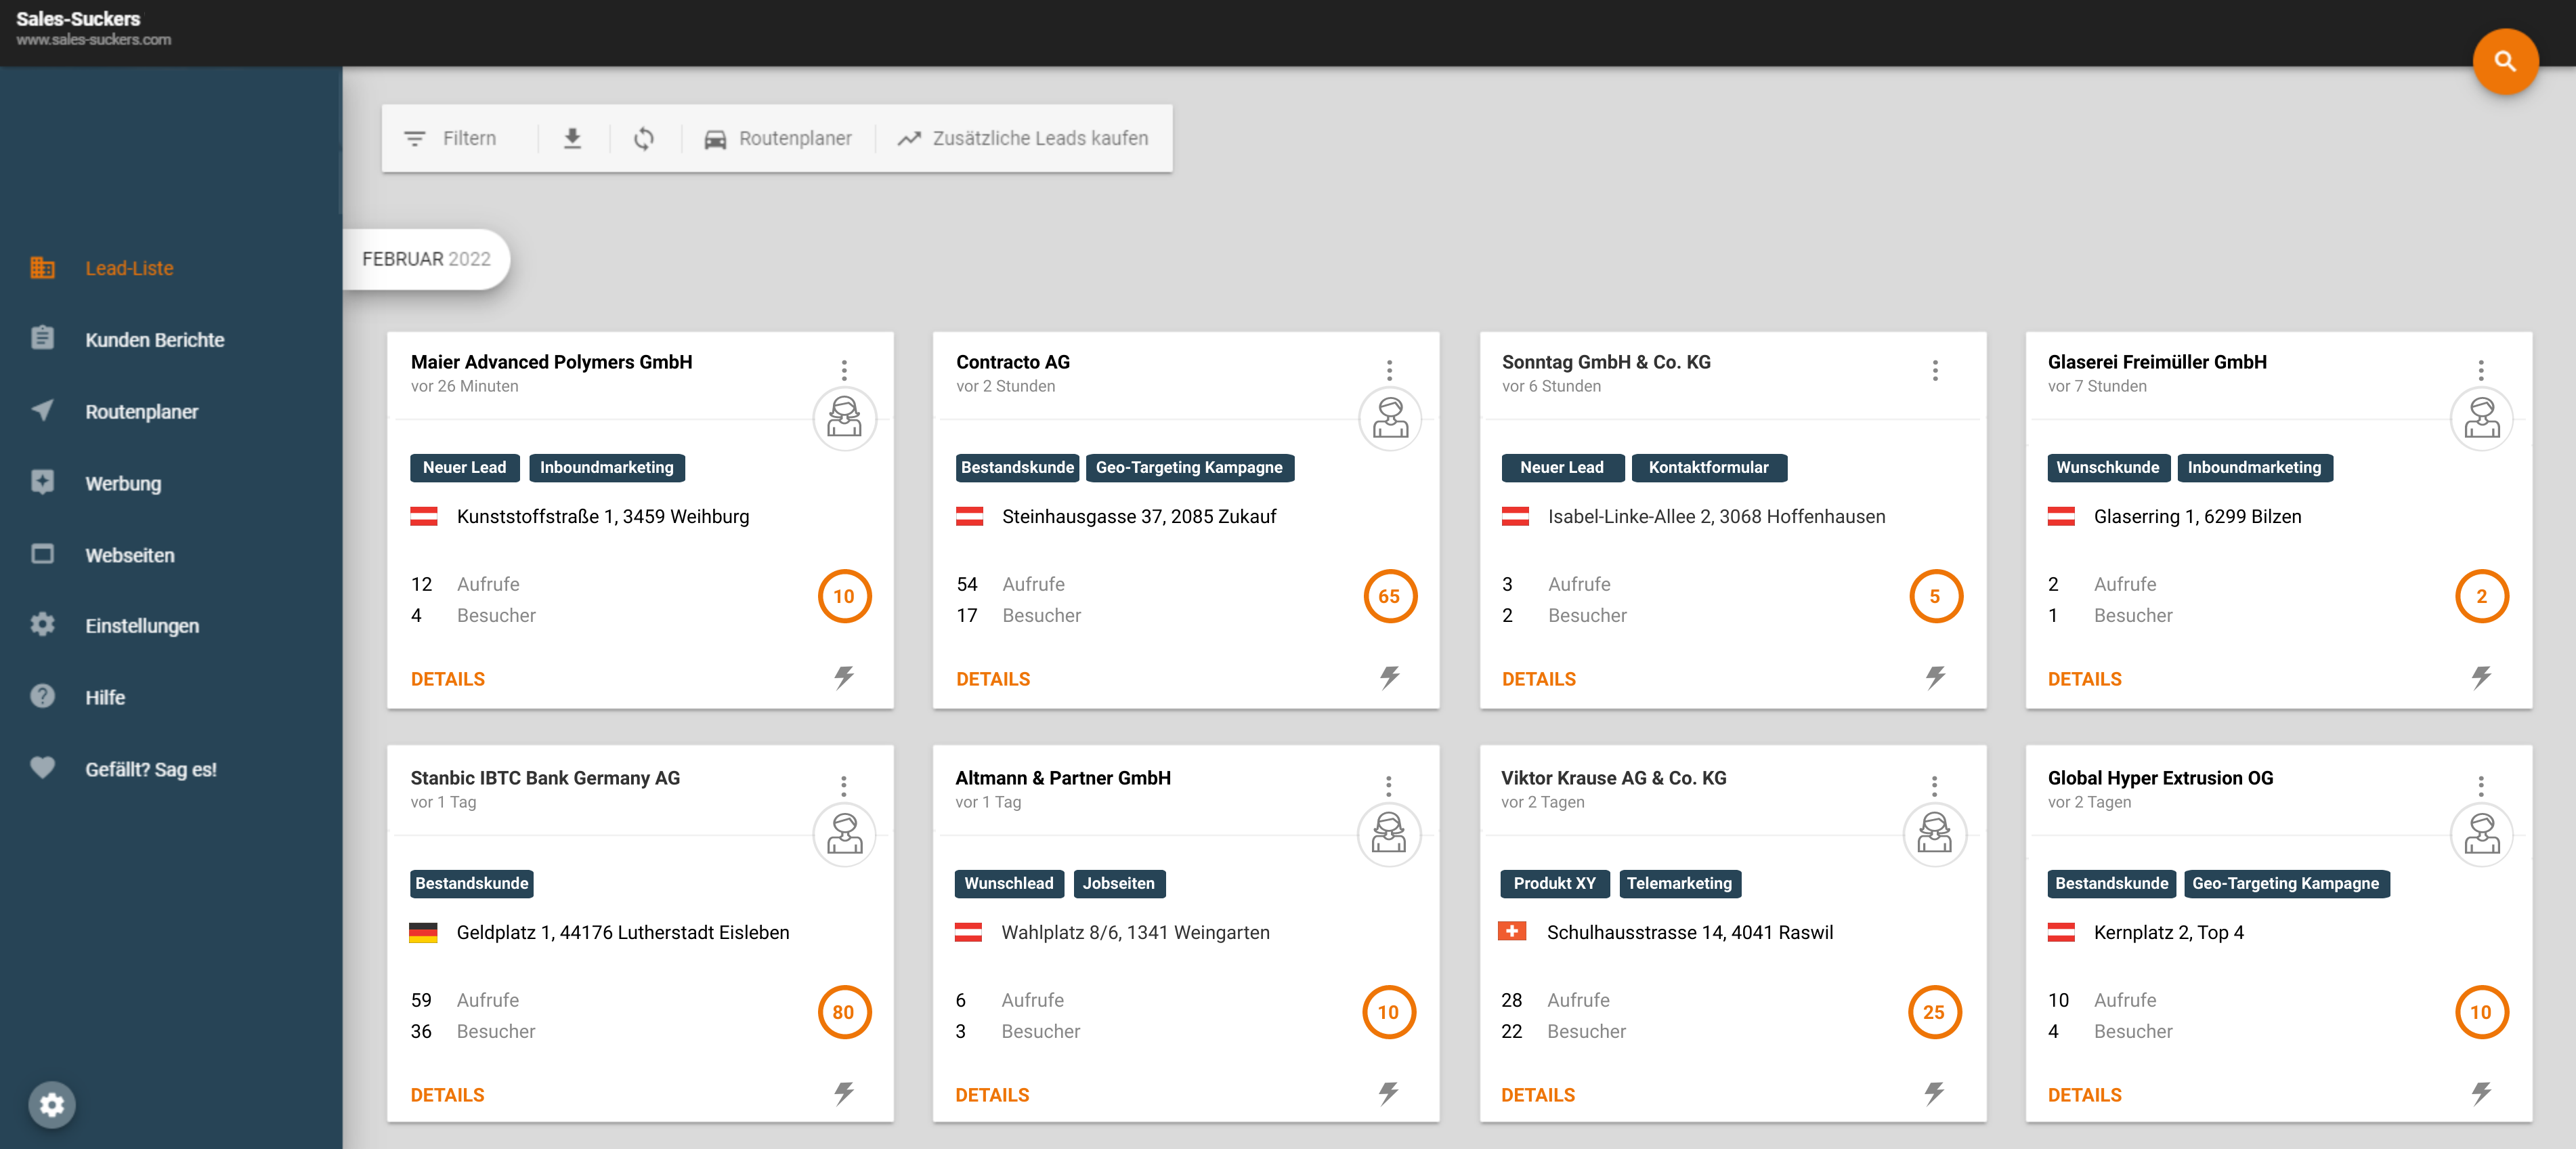Open DETAILS for Sonntag GmbH & Co. KG
This screenshot has height=1149, width=2576.
pyautogui.click(x=1538, y=679)
